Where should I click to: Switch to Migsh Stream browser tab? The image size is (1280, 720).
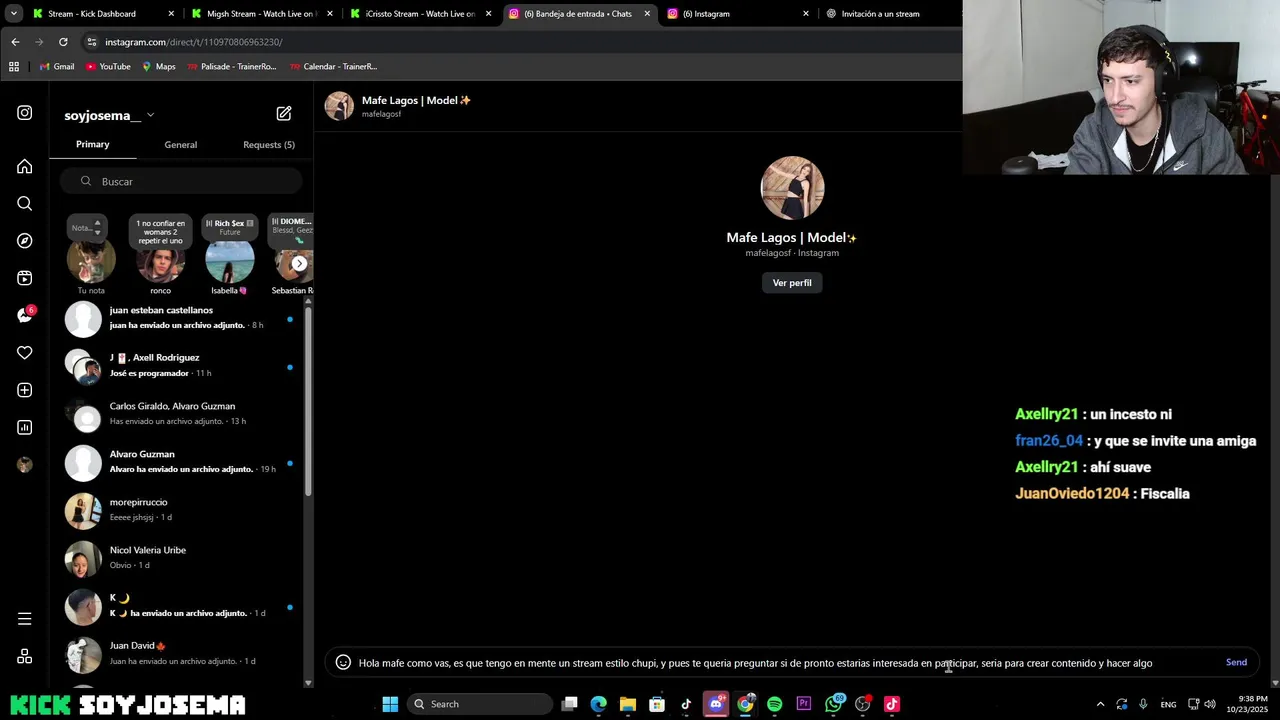pyautogui.click(x=262, y=14)
